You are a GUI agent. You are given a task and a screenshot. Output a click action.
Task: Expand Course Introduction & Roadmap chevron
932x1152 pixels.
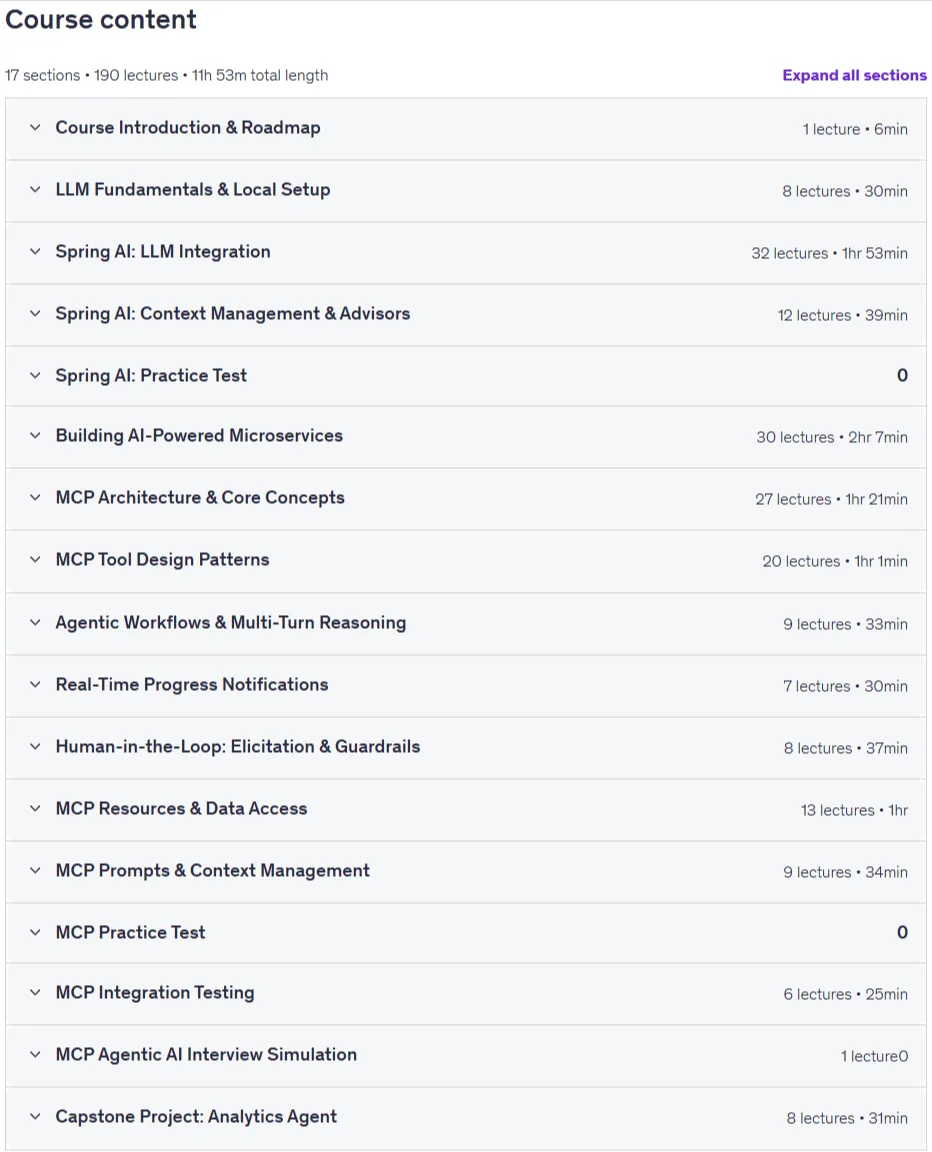[x=35, y=128]
